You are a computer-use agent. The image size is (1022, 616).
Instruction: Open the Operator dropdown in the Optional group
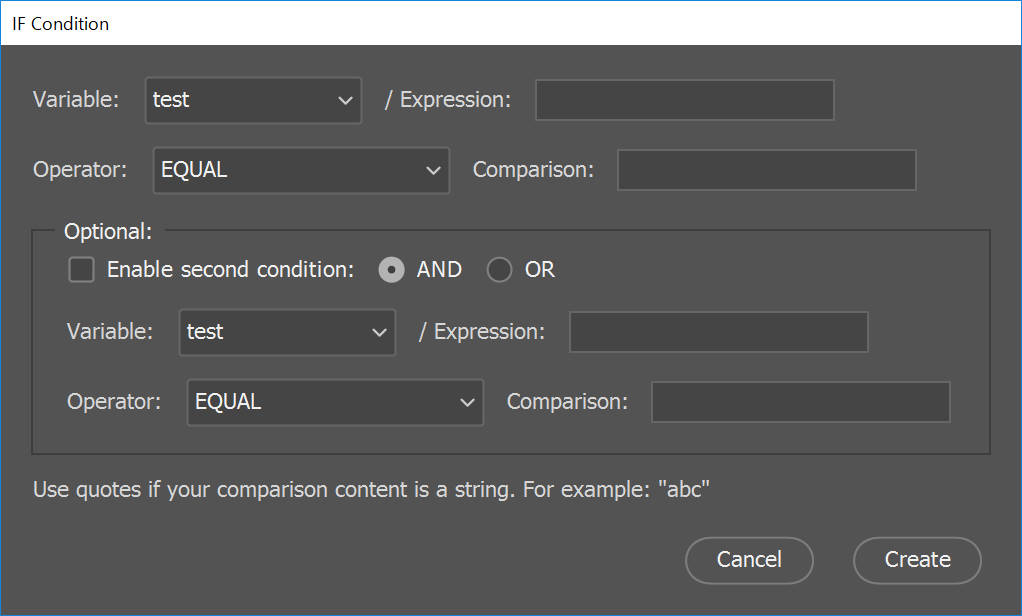(335, 402)
